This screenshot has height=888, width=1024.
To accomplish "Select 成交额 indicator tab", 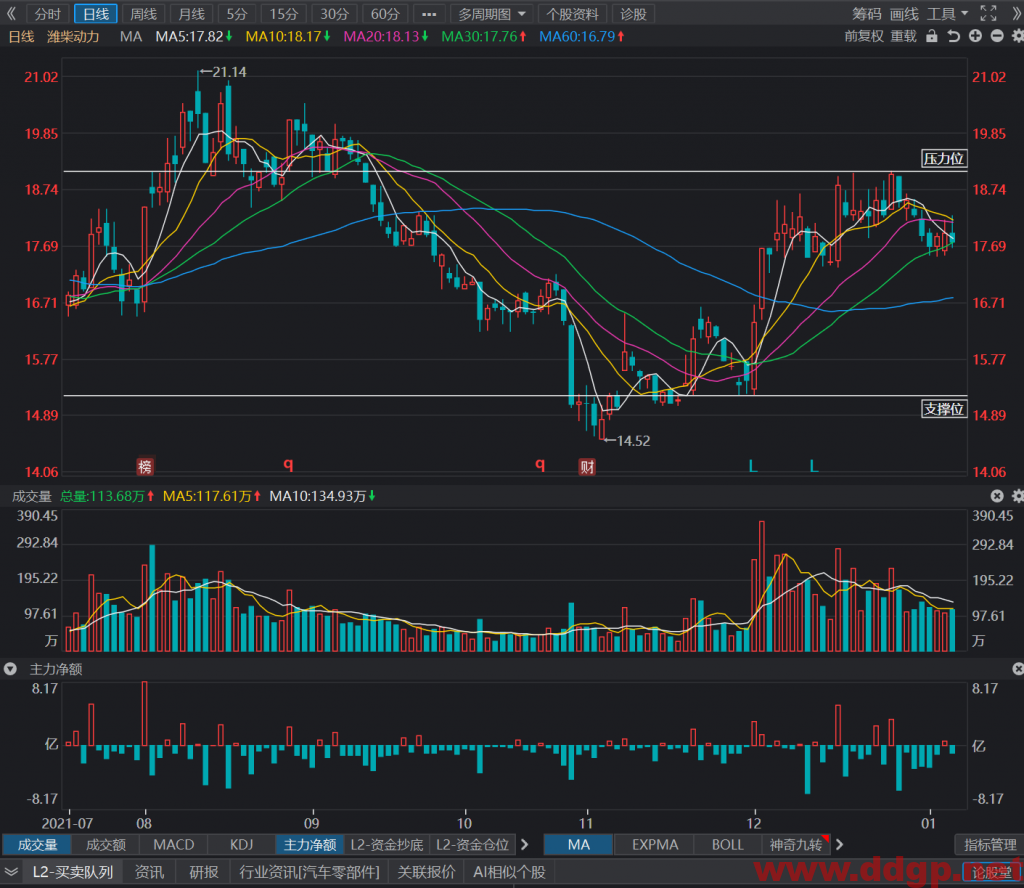I will (x=106, y=844).
